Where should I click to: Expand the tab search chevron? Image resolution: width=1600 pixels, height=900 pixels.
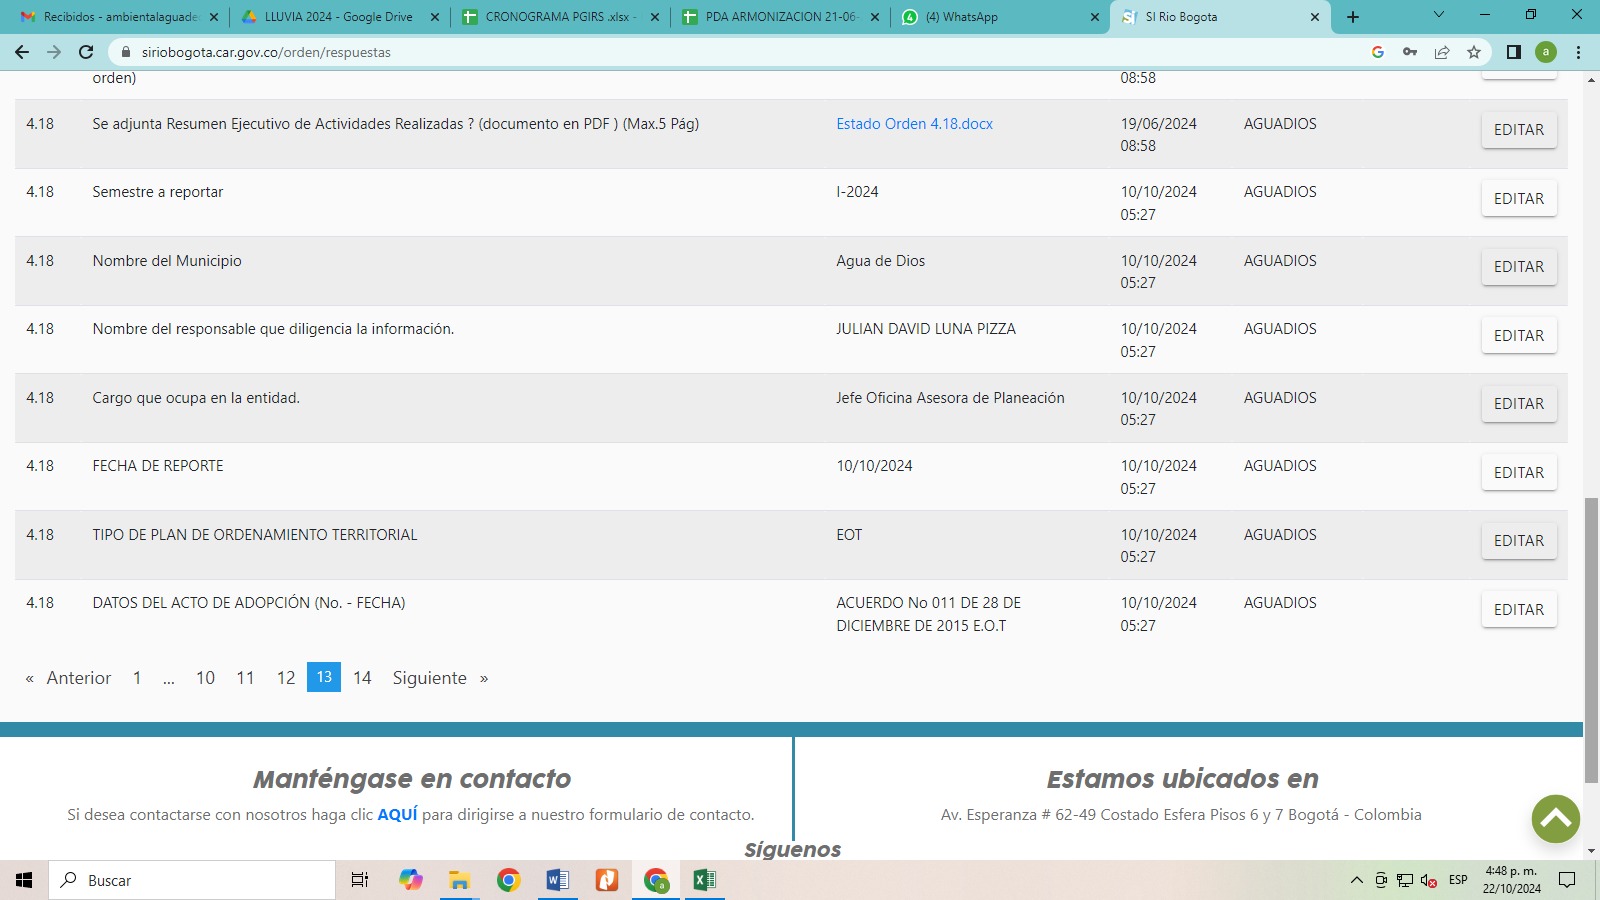1438,16
